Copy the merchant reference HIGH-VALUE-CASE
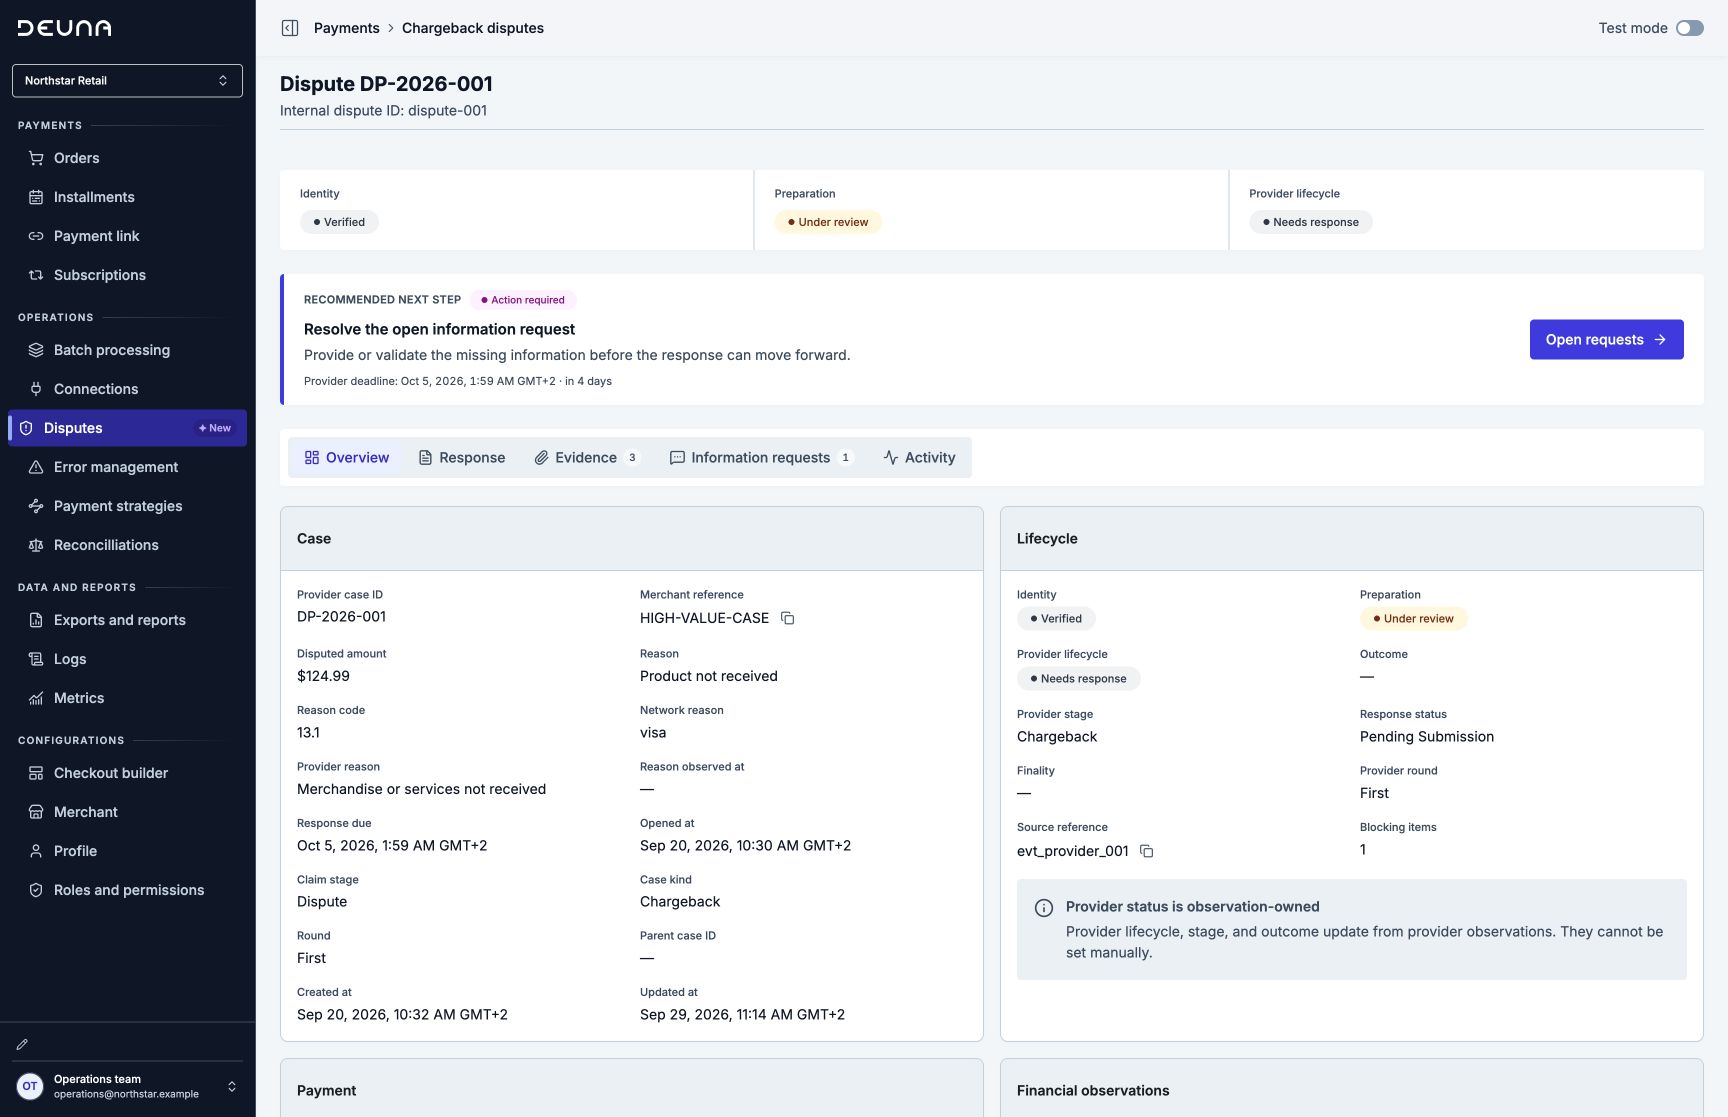1728x1117 pixels. coord(788,618)
